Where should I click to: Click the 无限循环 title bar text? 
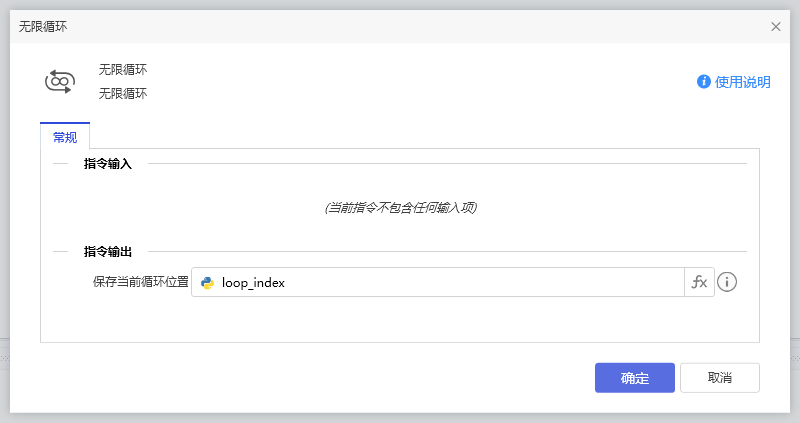(x=44, y=27)
